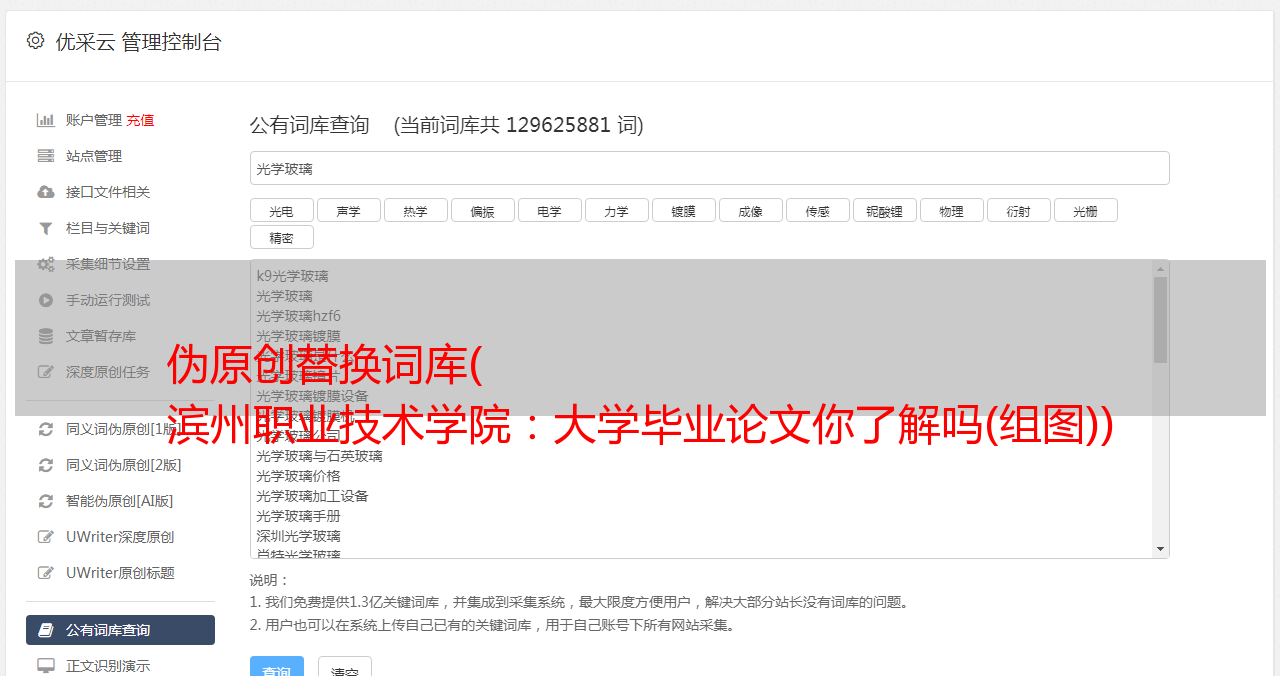Viewport: 1280px width, 676px height.
Task: Click the play icon for 手动运行测试
Action: pos(46,300)
